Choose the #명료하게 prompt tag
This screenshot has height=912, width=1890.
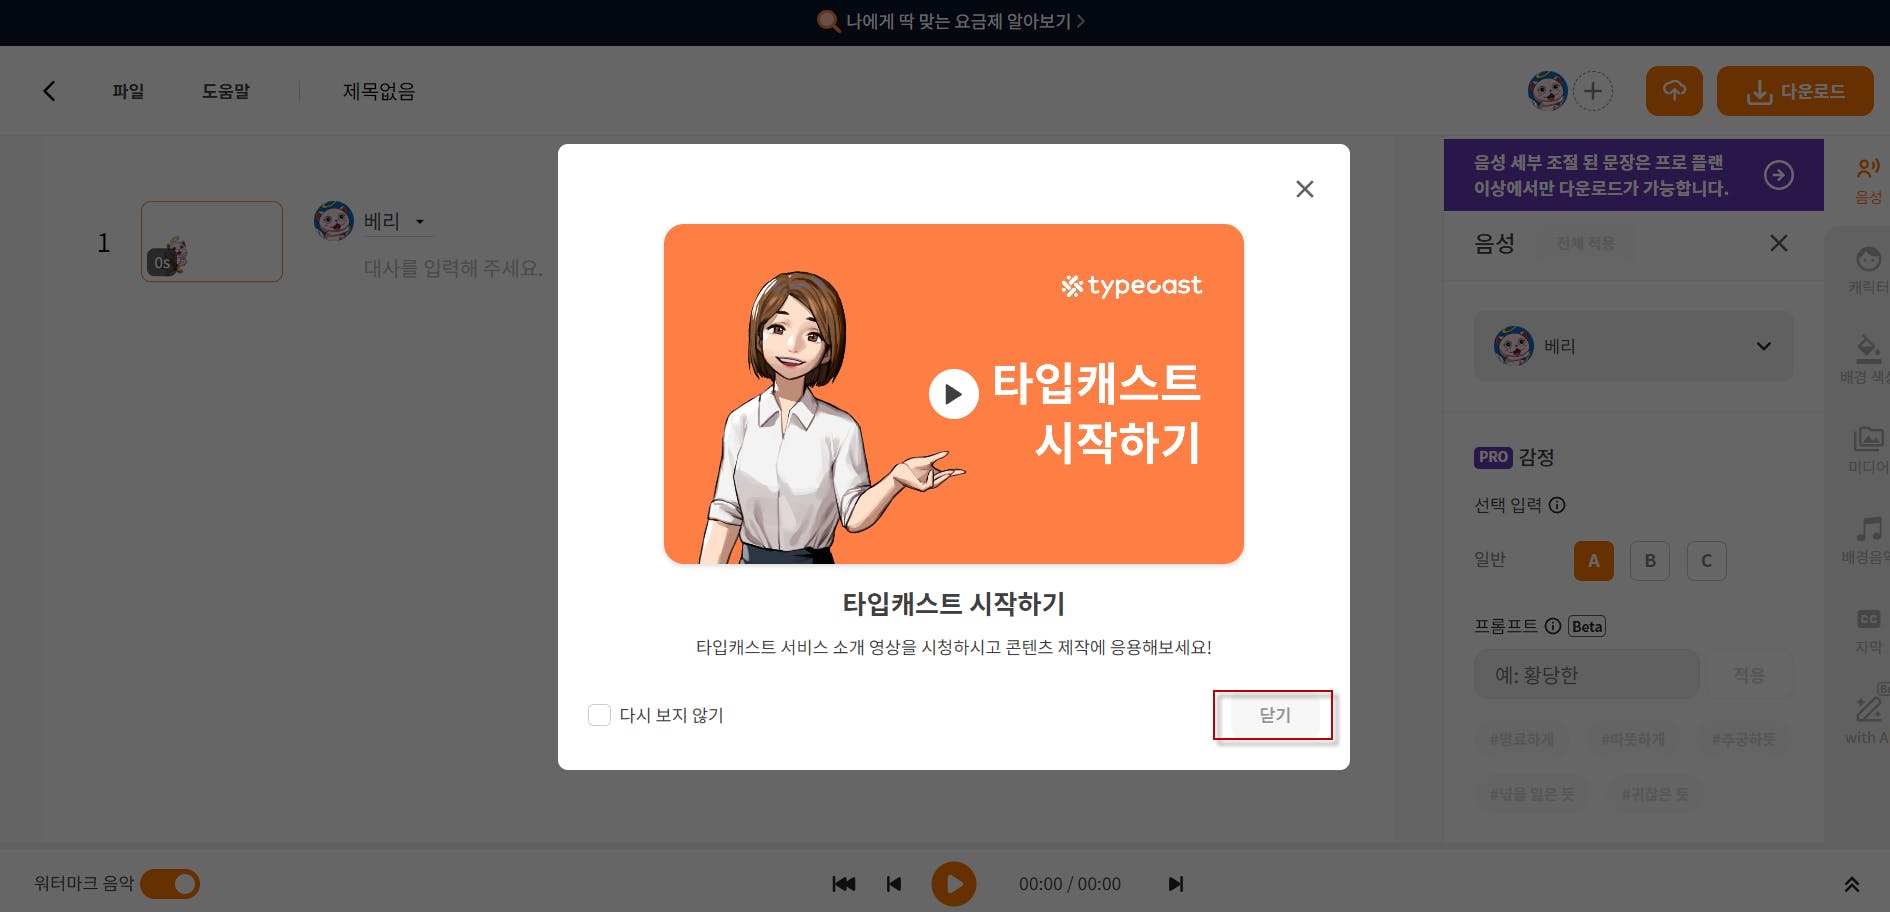click(x=1522, y=739)
